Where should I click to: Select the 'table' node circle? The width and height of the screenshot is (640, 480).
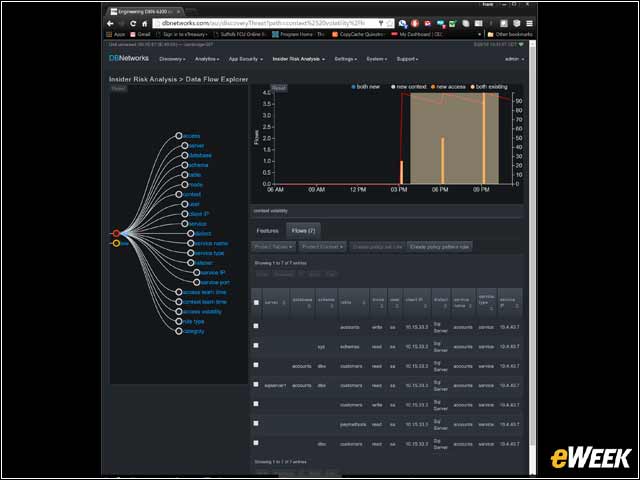pos(184,175)
